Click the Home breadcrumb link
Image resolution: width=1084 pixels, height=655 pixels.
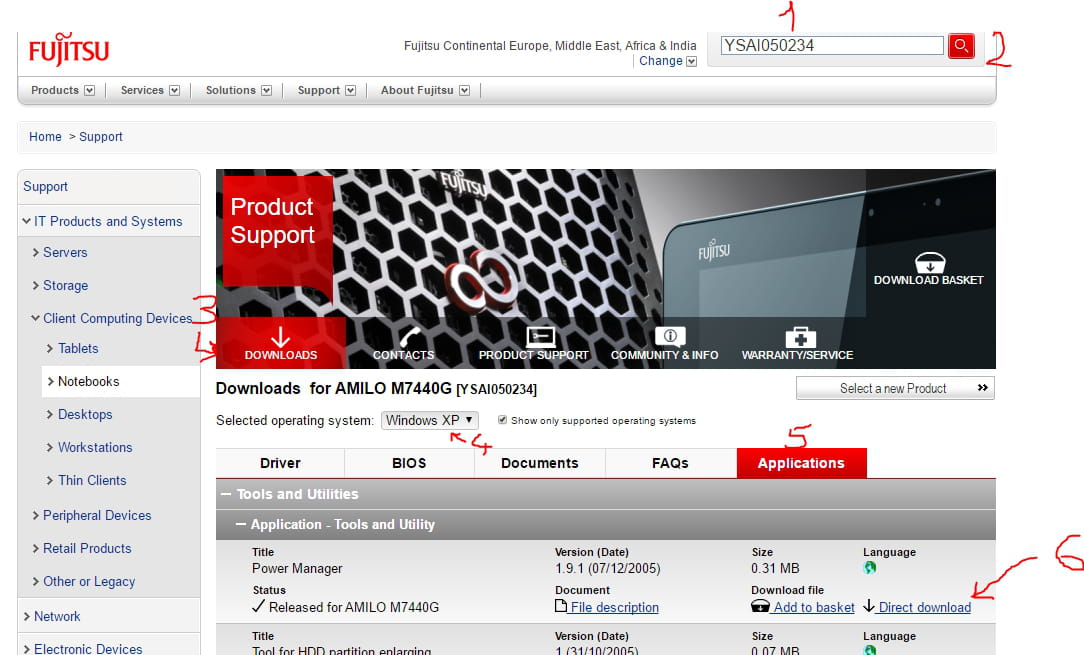45,136
